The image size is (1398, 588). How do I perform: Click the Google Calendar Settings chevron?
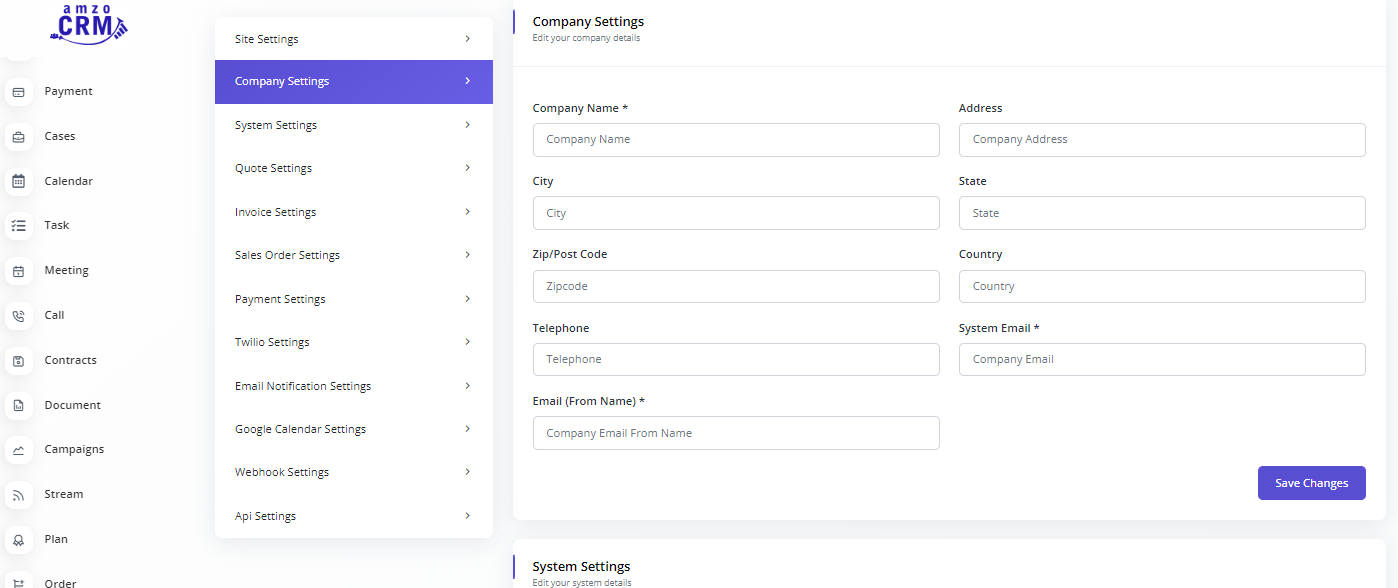[x=467, y=428]
